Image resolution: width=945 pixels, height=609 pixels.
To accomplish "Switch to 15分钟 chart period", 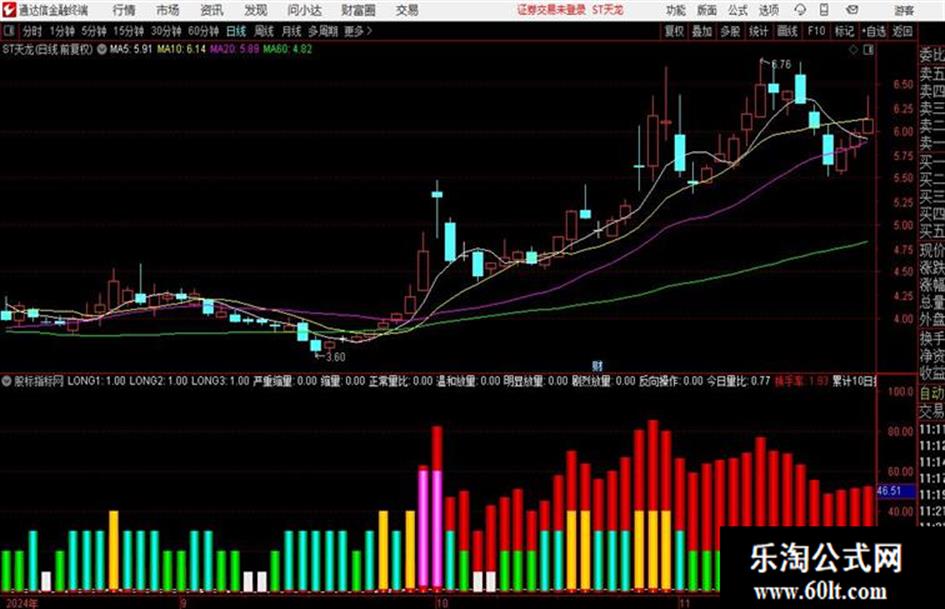I will click(x=128, y=31).
